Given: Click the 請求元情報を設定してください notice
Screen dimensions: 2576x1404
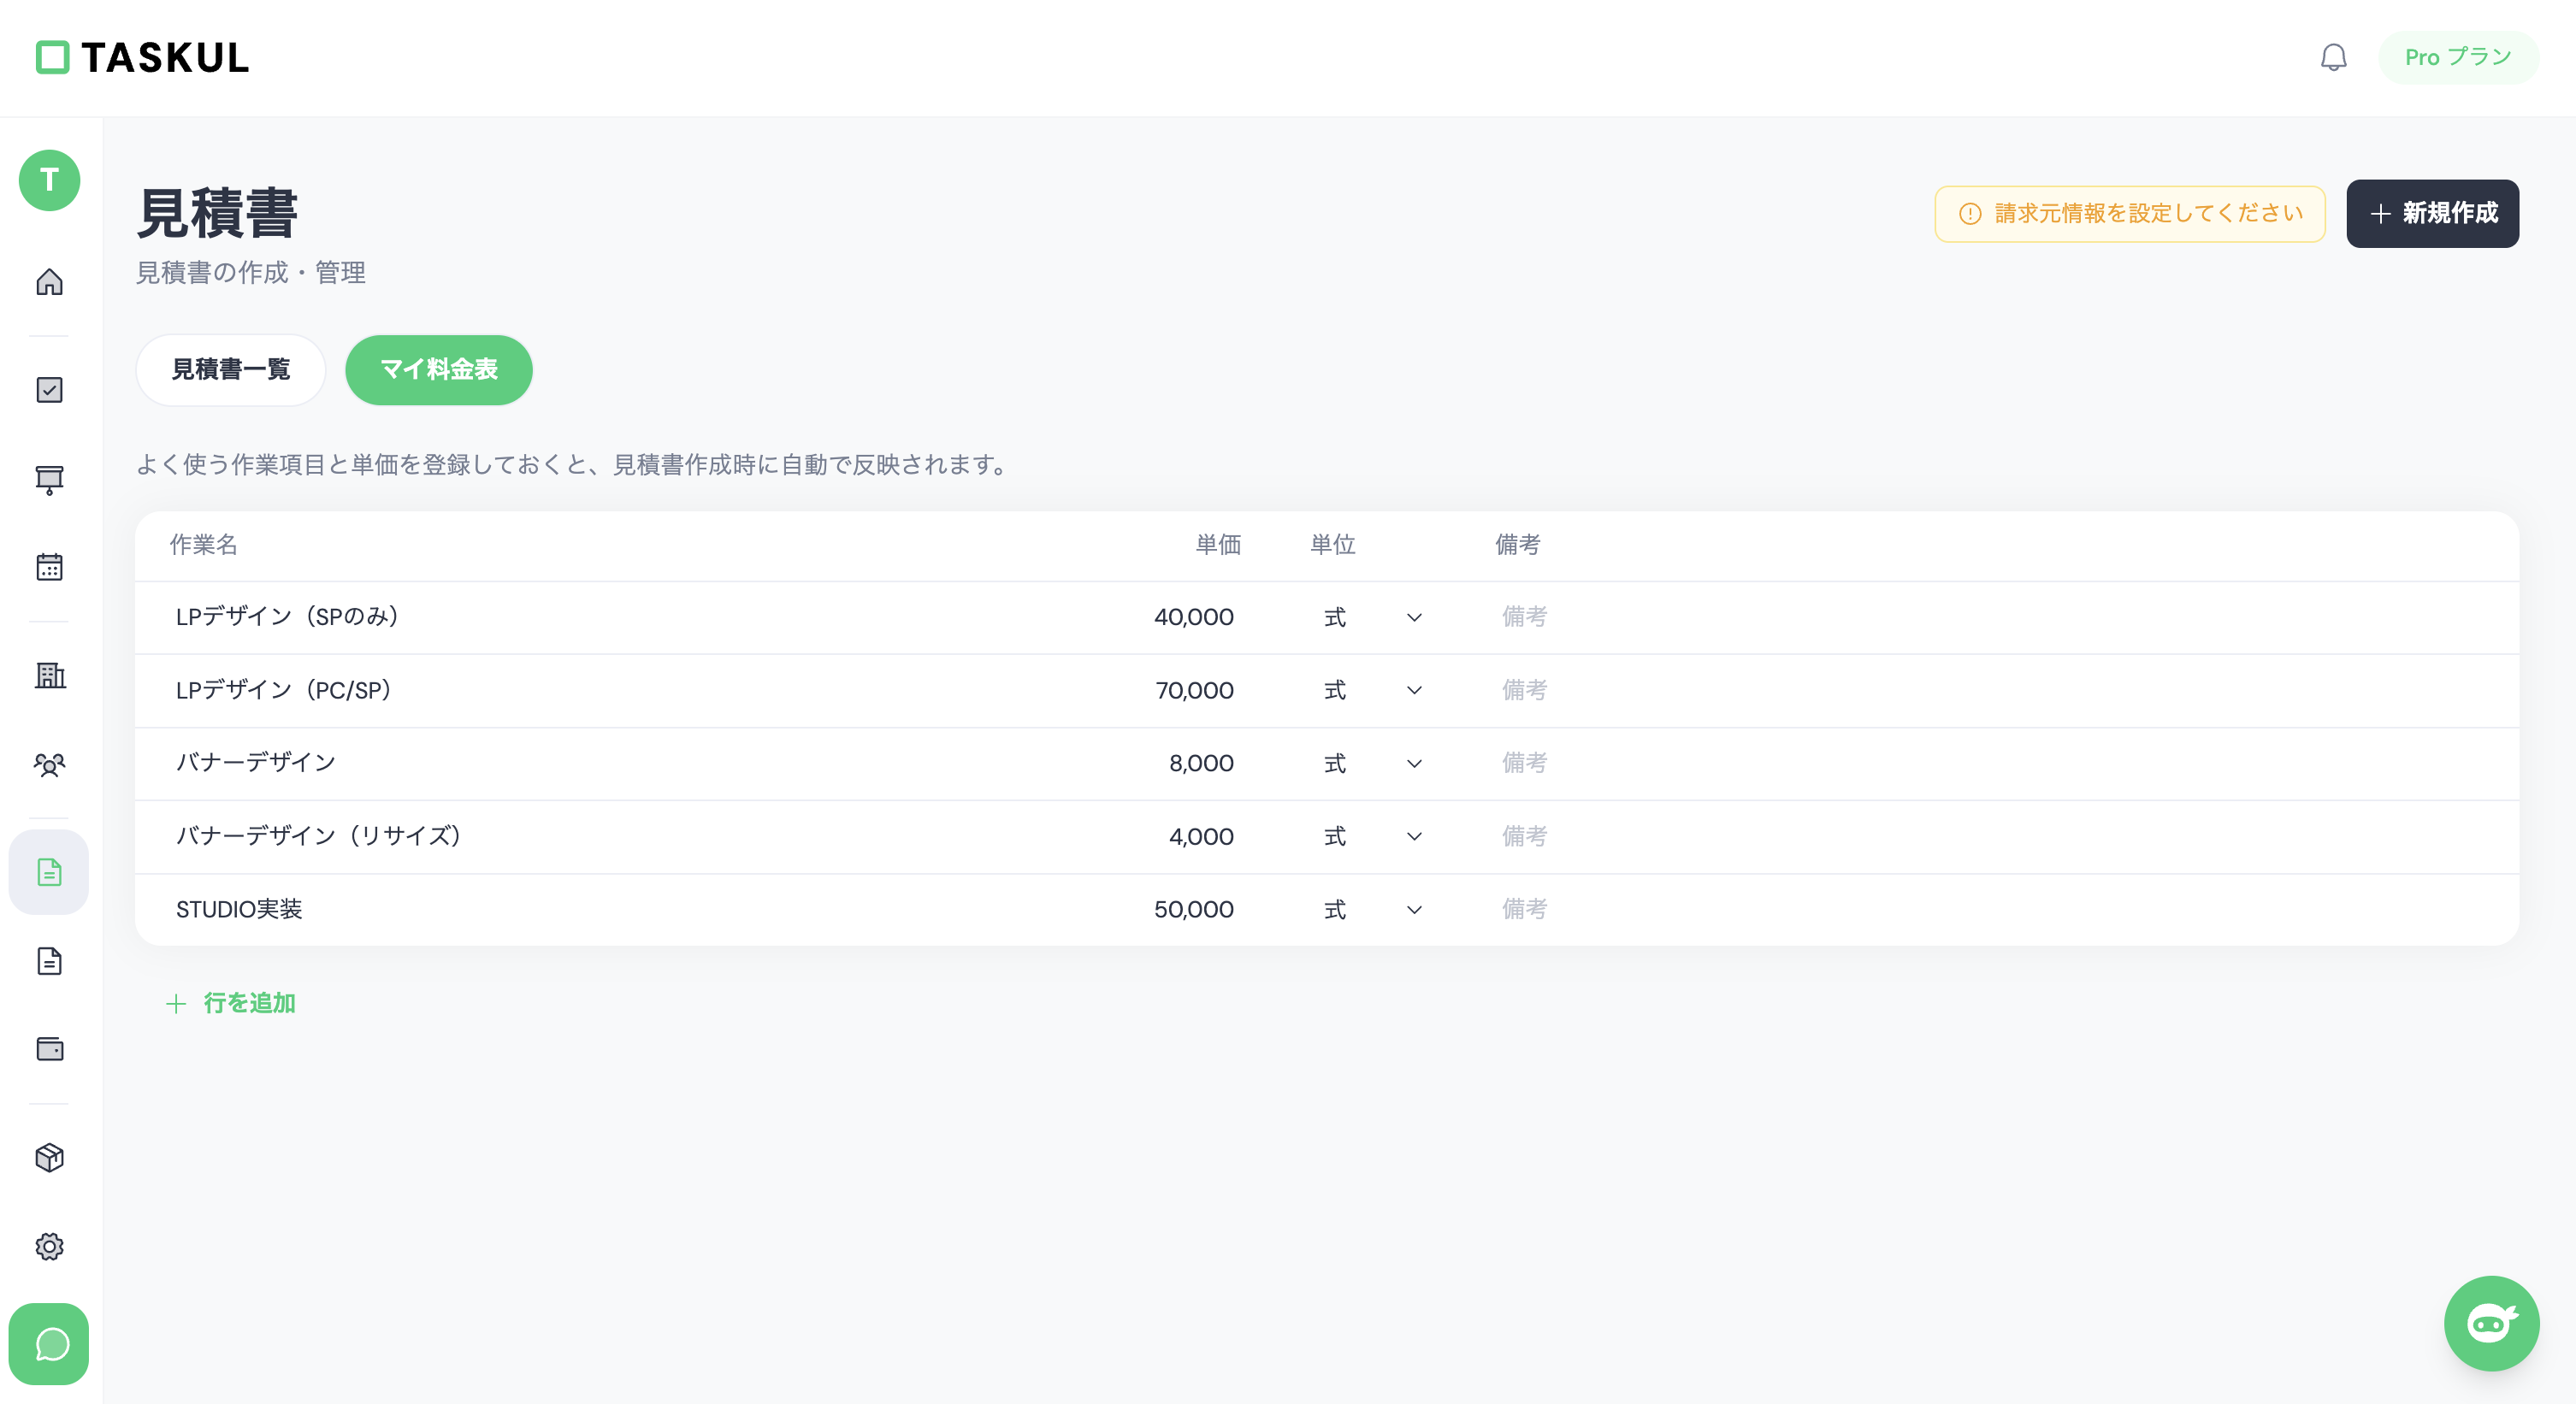Looking at the screenshot, I should [2129, 213].
